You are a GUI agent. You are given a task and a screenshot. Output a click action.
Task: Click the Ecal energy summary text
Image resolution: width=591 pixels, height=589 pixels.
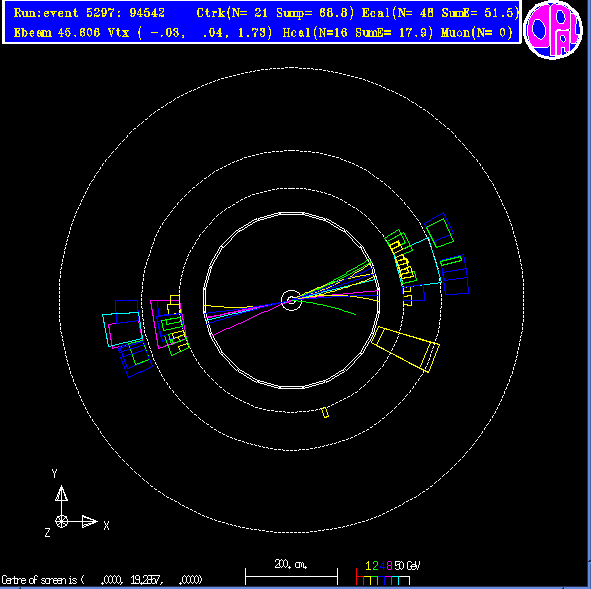point(440,13)
